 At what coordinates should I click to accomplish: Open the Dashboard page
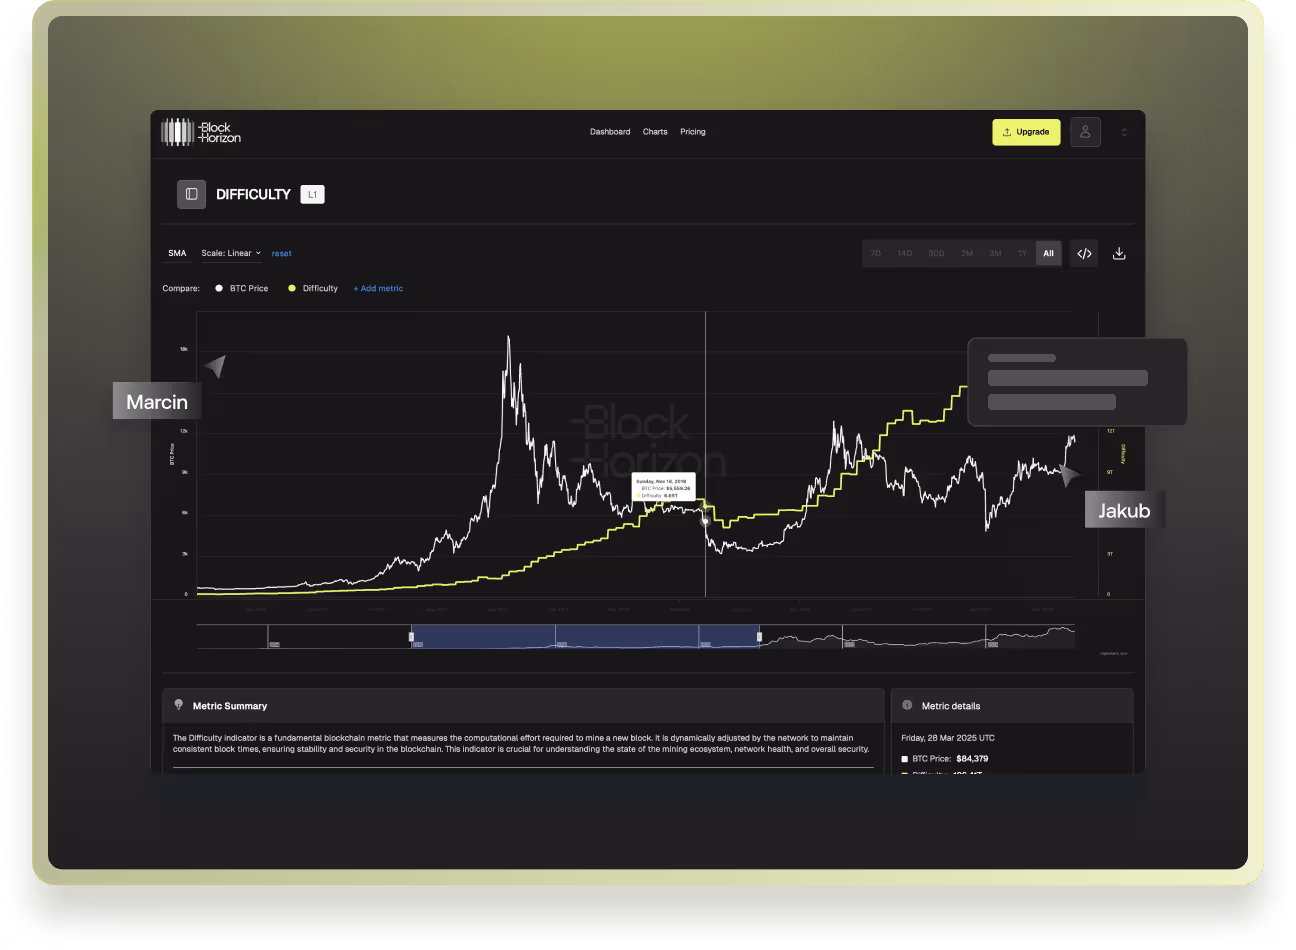pos(610,132)
